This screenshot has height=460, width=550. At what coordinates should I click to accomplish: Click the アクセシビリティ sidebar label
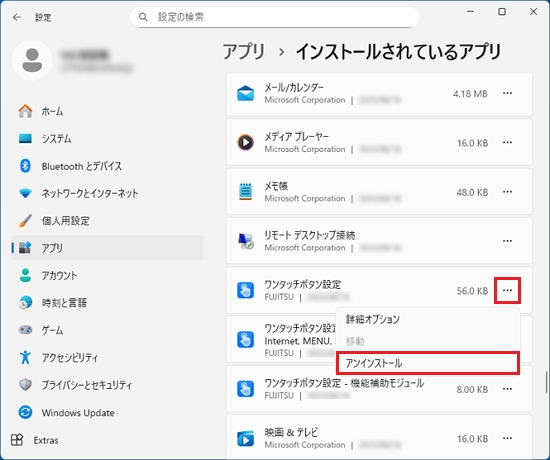click(x=70, y=357)
